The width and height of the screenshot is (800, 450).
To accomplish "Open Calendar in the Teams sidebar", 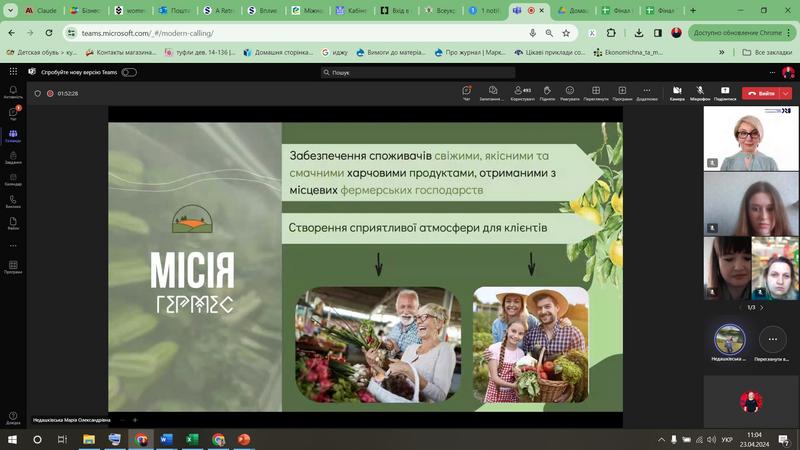I will [x=13, y=180].
